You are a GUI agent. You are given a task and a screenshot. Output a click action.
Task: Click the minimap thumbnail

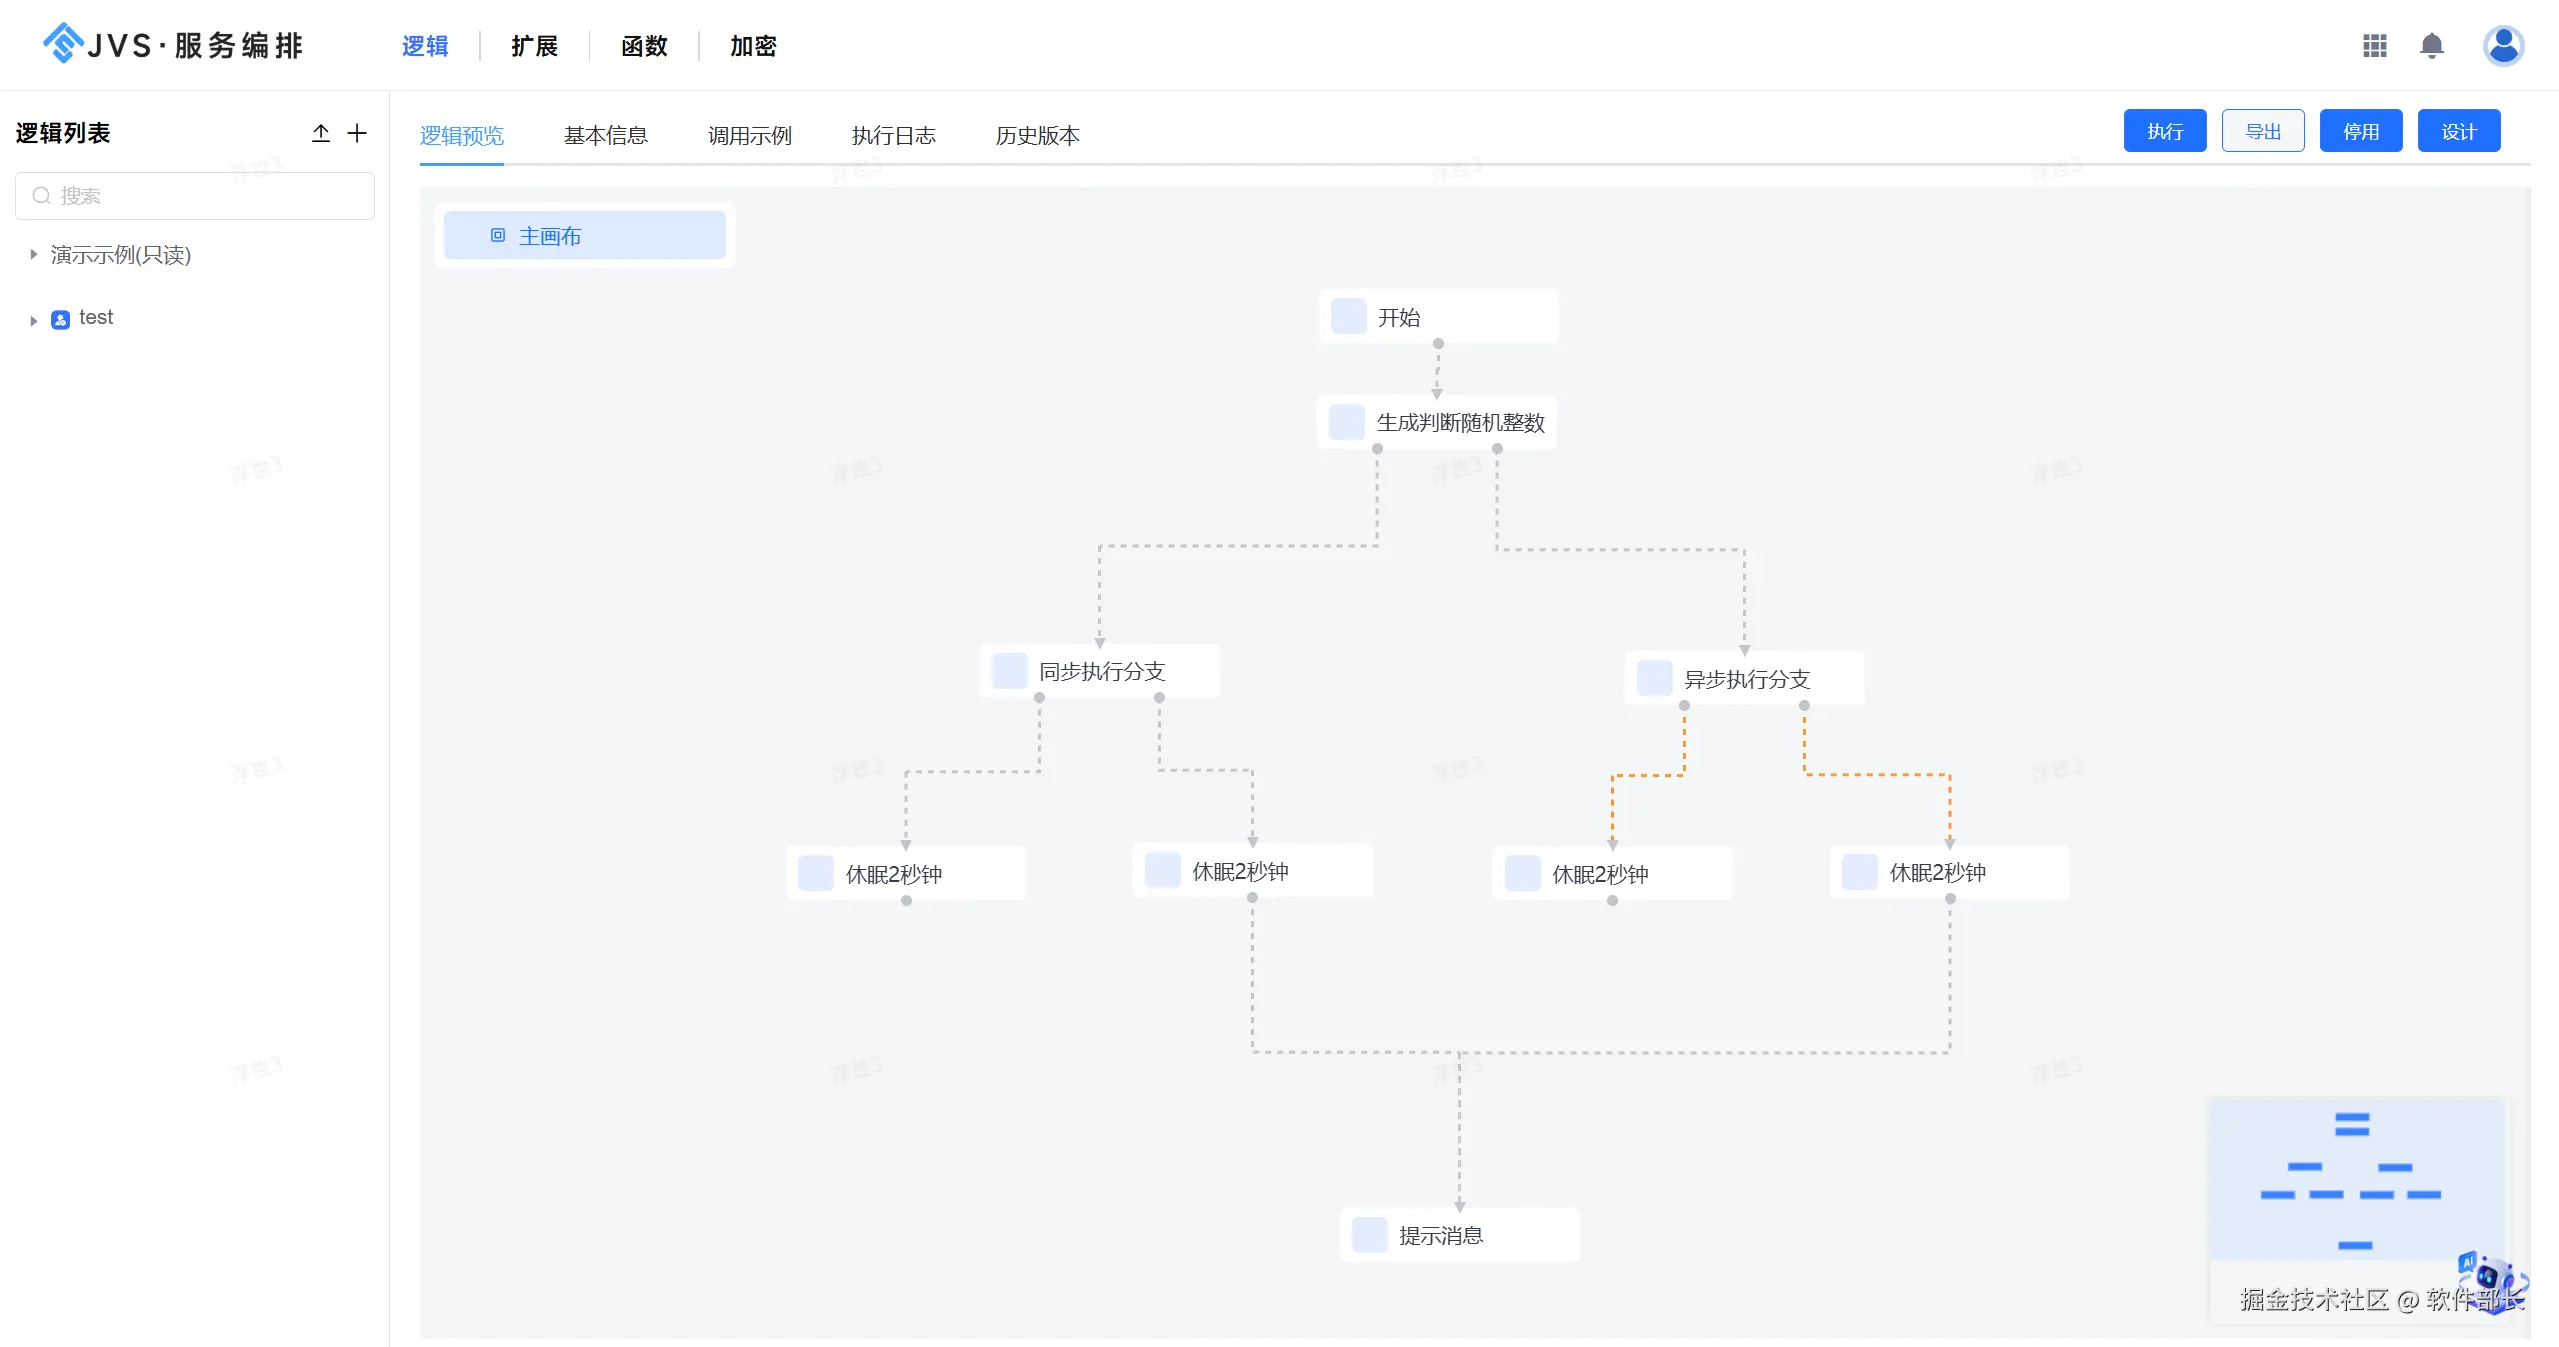[2355, 1178]
